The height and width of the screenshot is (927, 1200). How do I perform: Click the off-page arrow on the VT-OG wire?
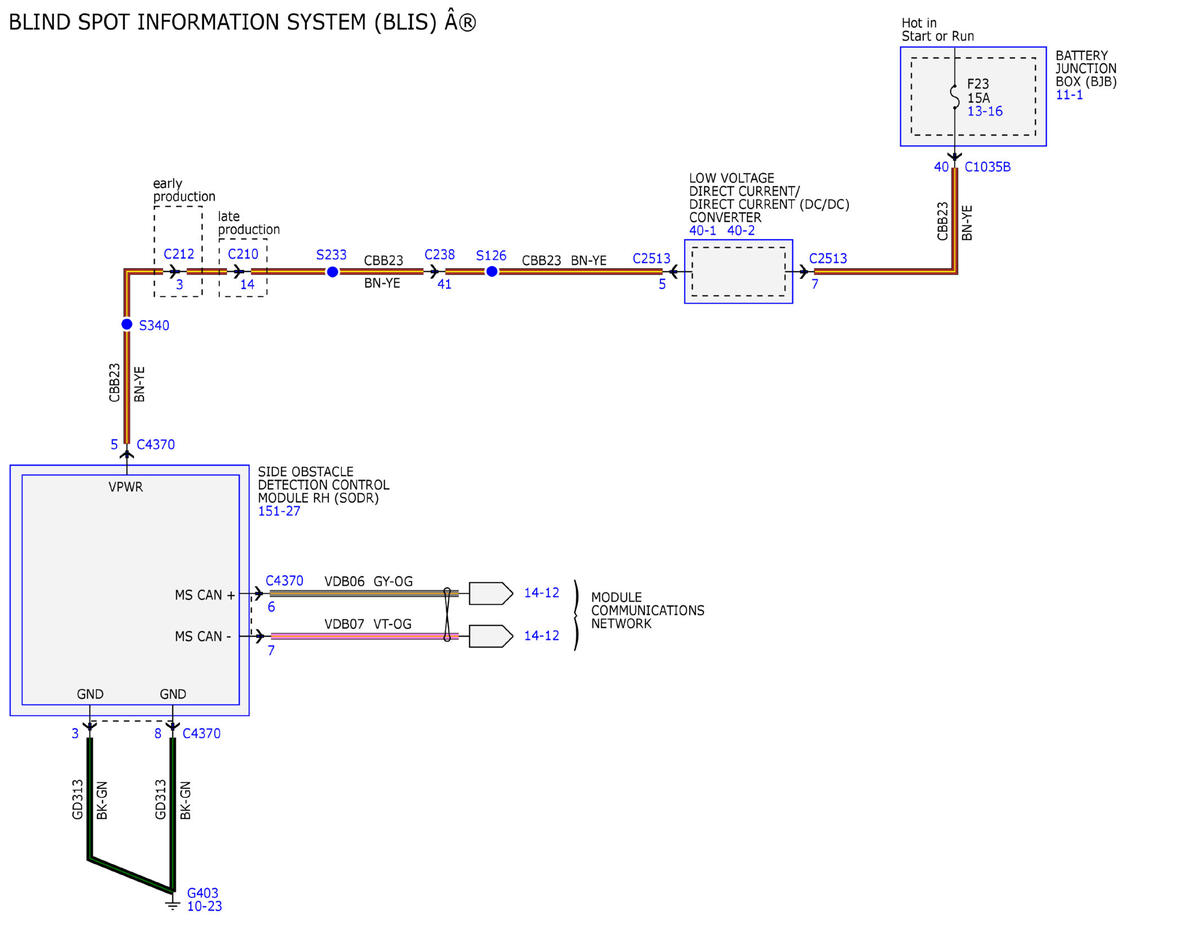click(491, 635)
